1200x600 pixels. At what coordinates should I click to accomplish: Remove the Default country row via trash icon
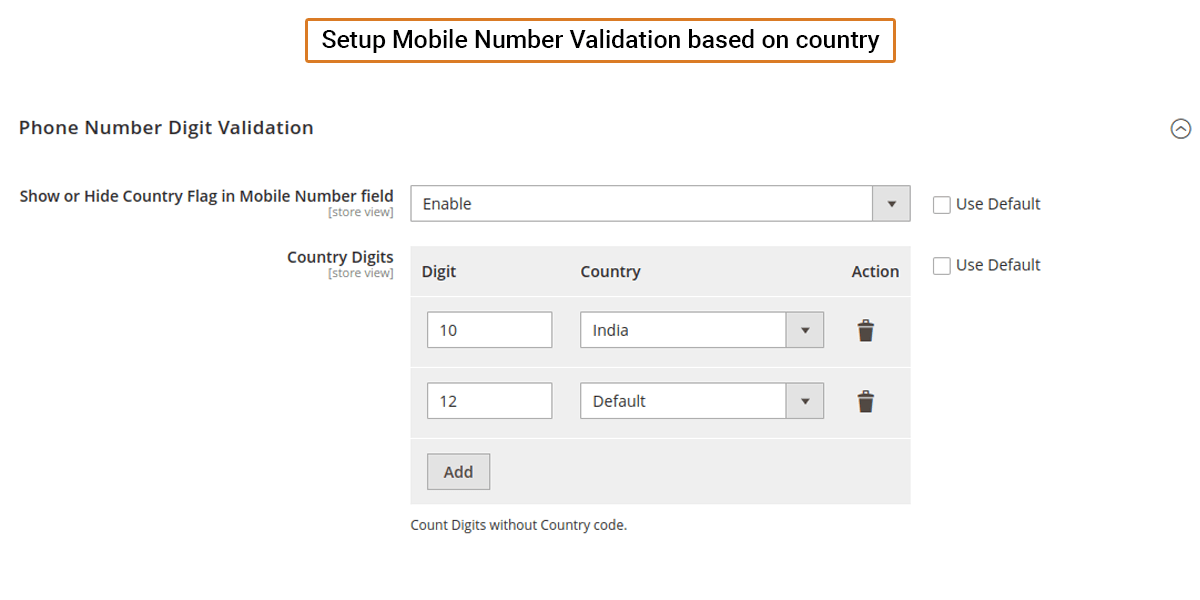point(866,402)
